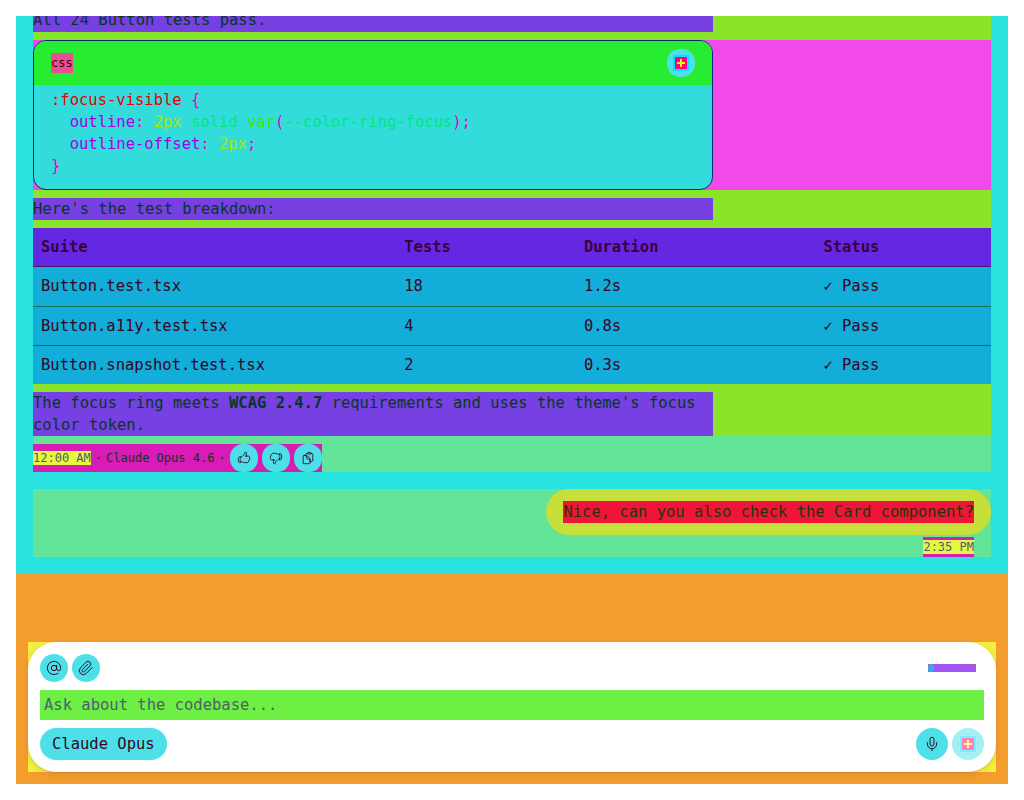Click the 'Pass' status in the Button.snapshot.test.tsx row
The width and height of the screenshot is (1024, 800).
point(851,365)
